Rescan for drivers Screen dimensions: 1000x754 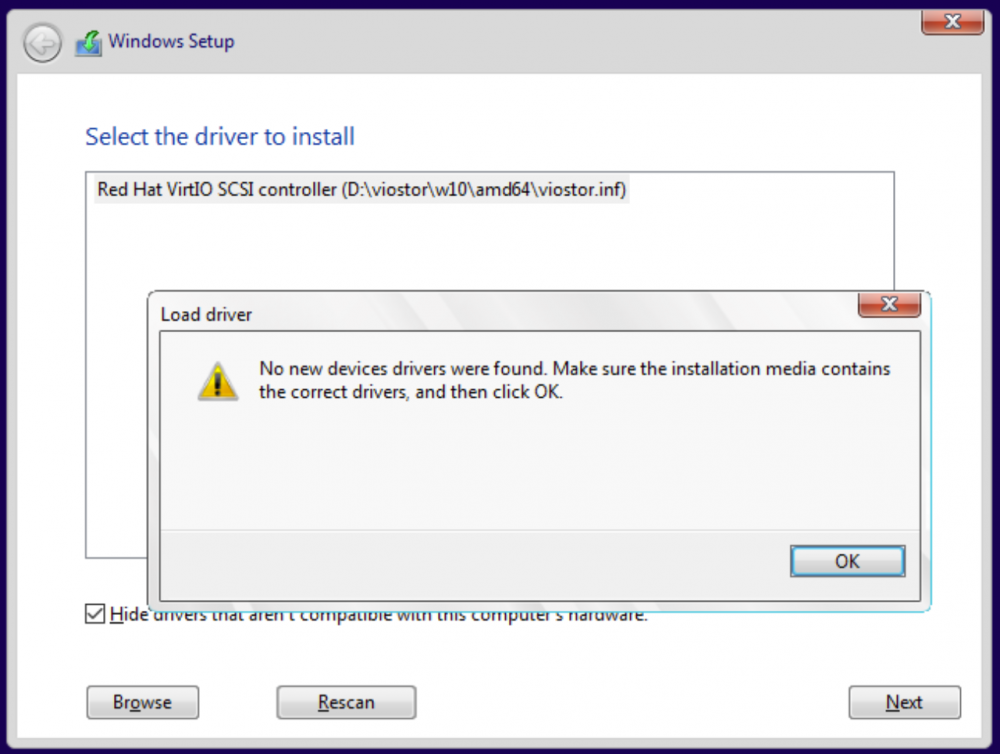(346, 702)
